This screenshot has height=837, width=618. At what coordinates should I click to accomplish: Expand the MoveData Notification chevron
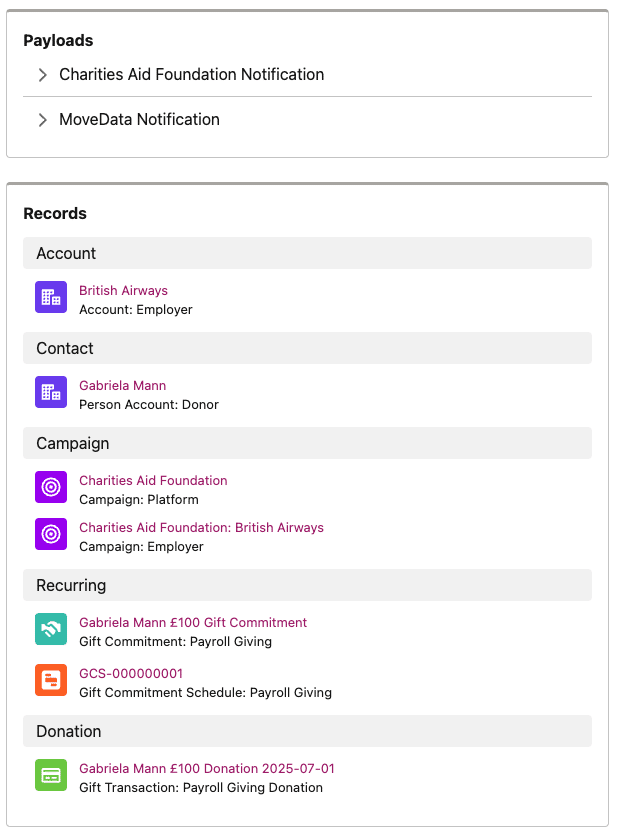click(x=43, y=120)
